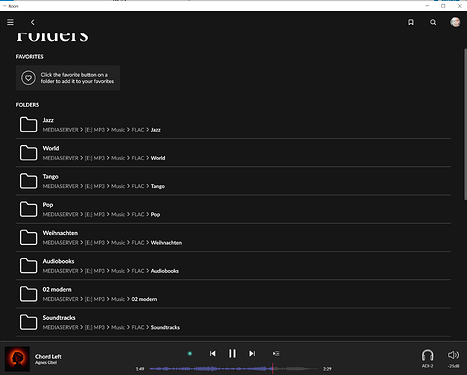Open the play queue icon
Screen dimensions: 467x375
(276, 353)
